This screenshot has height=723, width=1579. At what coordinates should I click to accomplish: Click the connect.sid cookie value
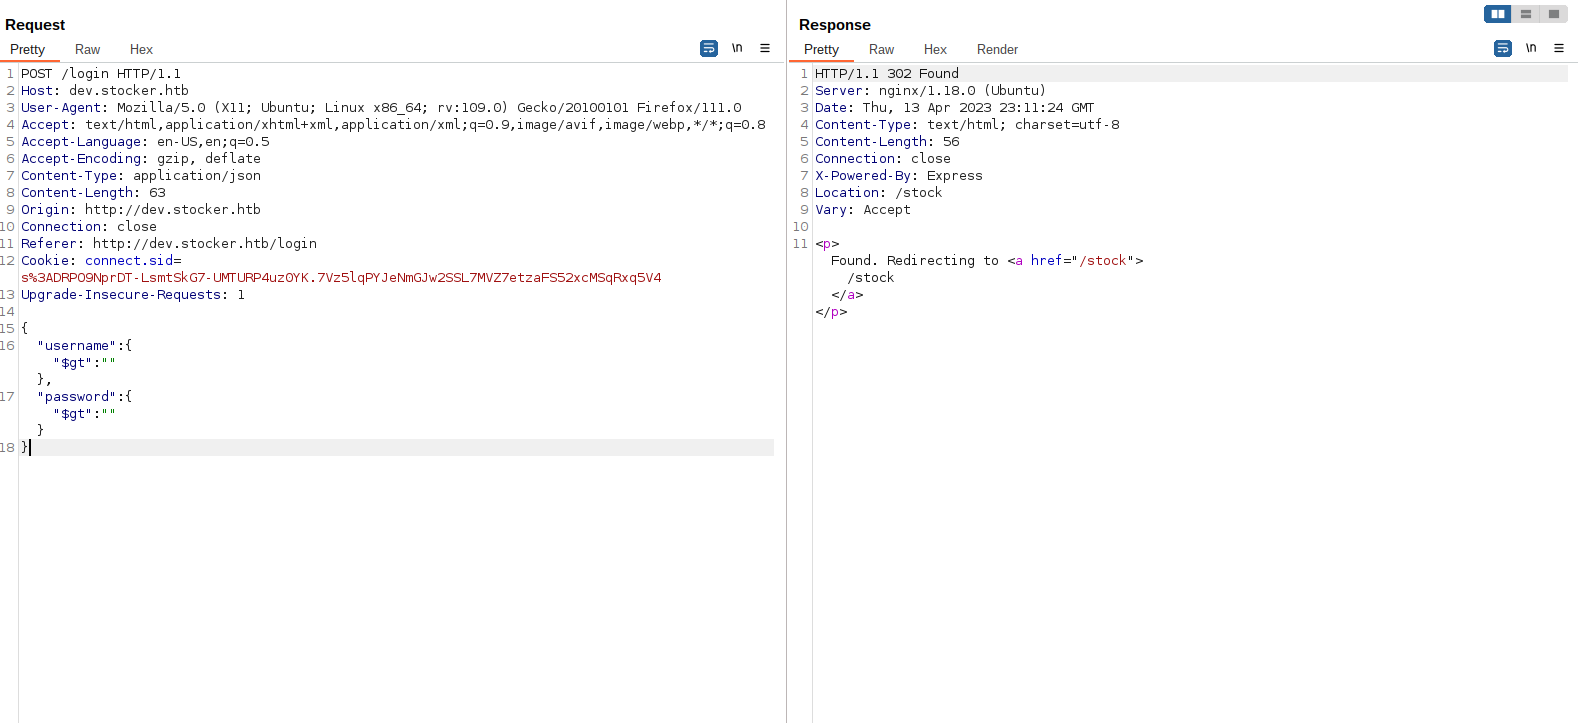(x=341, y=277)
